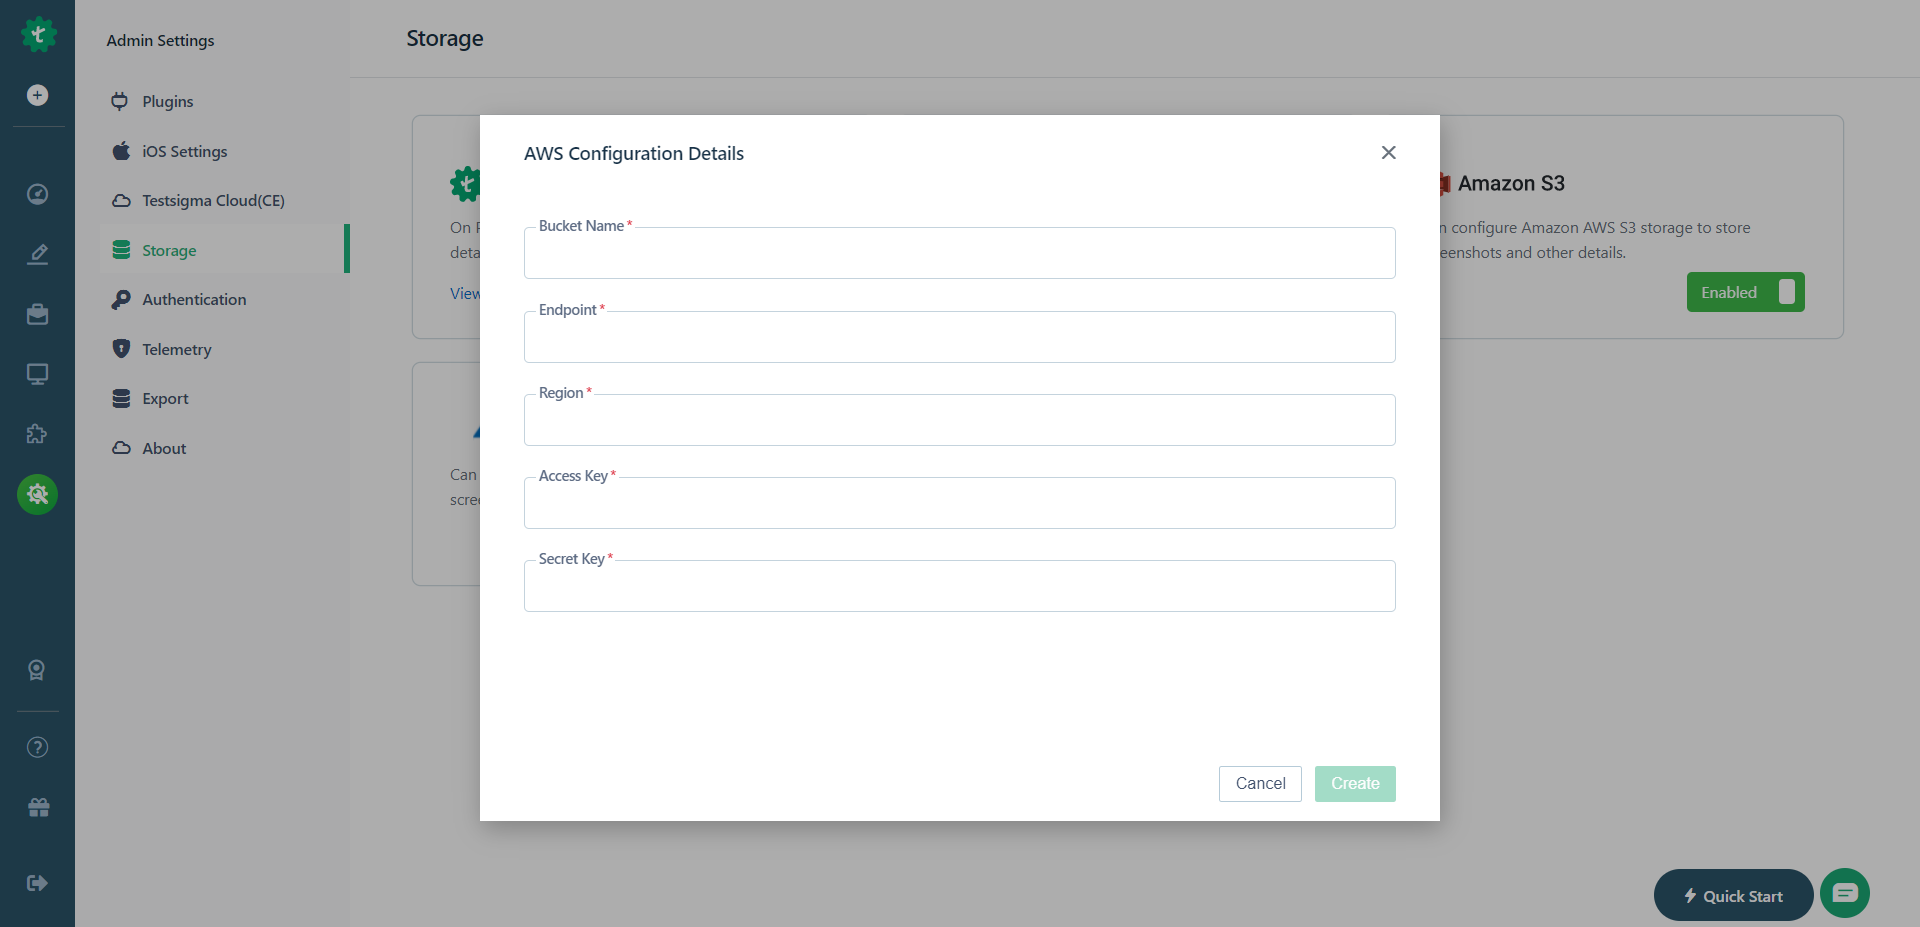
Task: Click the Amazon S3 card title
Action: point(1511,183)
